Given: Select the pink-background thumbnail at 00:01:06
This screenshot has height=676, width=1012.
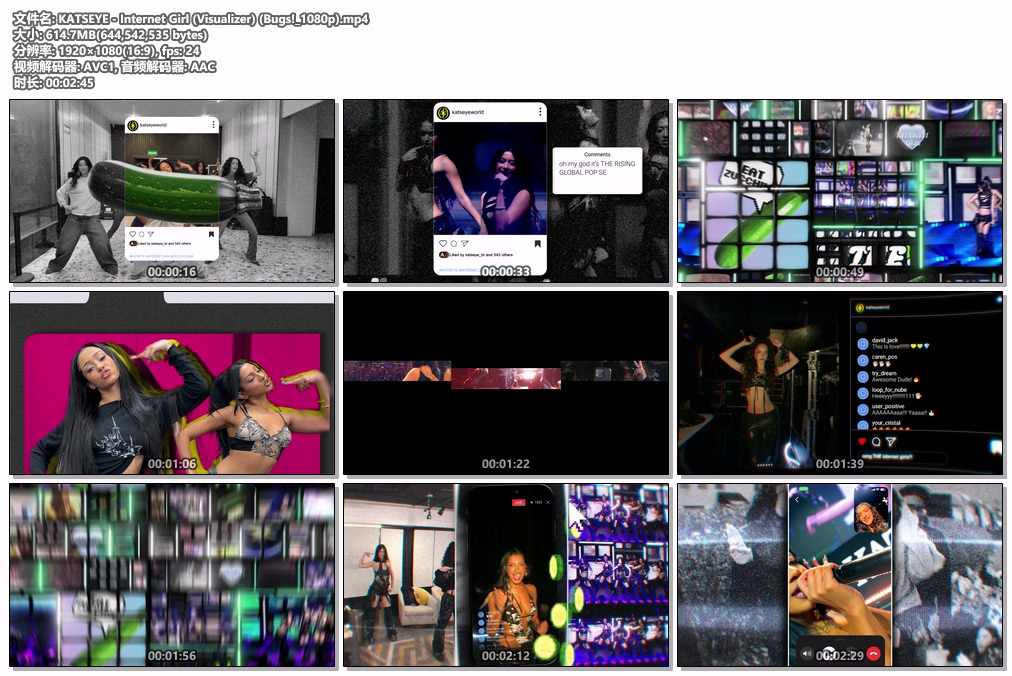Looking at the screenshot, I should [x=172, y=384].
